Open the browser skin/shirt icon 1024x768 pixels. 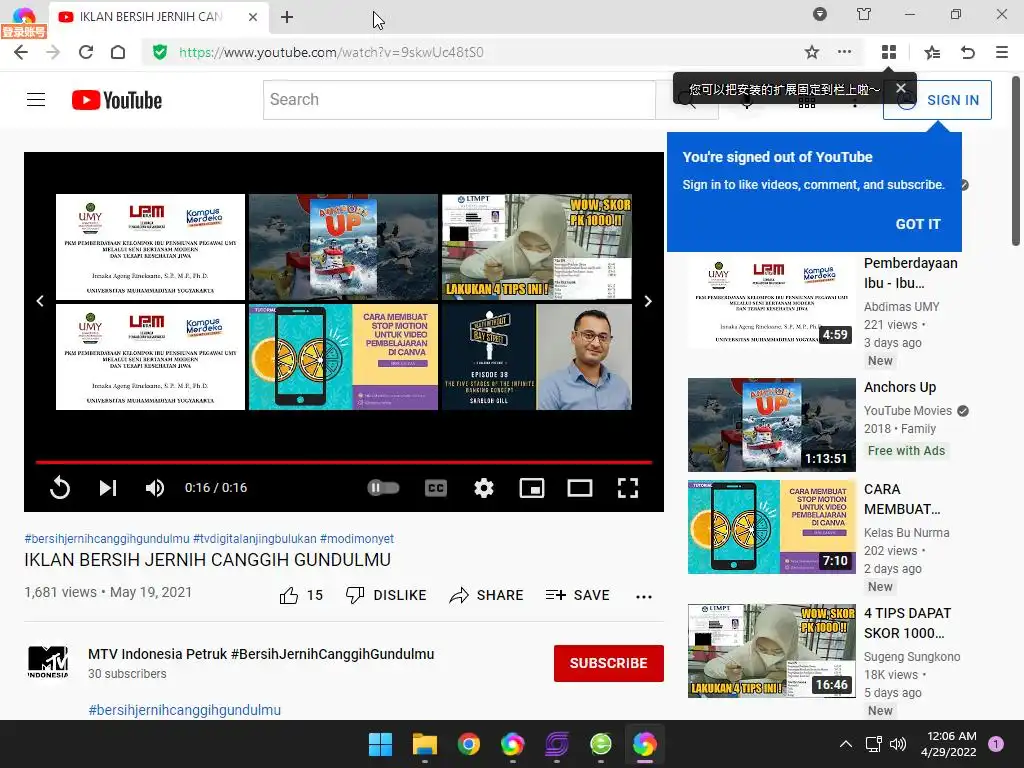pyautogui.click(x=864, y=14)
